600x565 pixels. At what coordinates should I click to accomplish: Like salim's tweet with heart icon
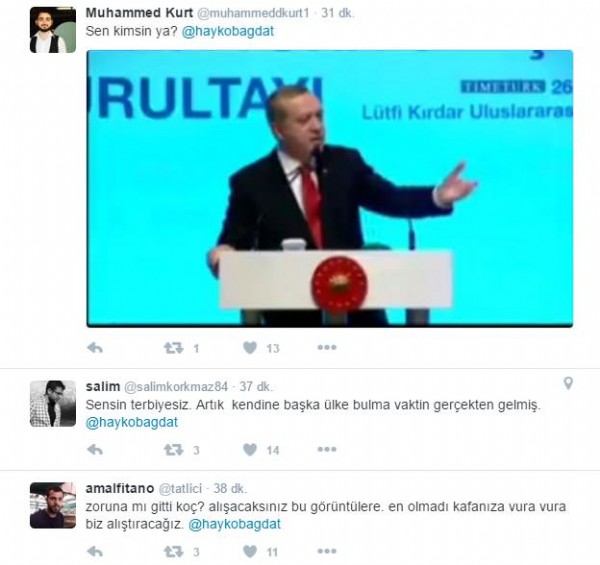pyautogui.click(x=250, y=449)
